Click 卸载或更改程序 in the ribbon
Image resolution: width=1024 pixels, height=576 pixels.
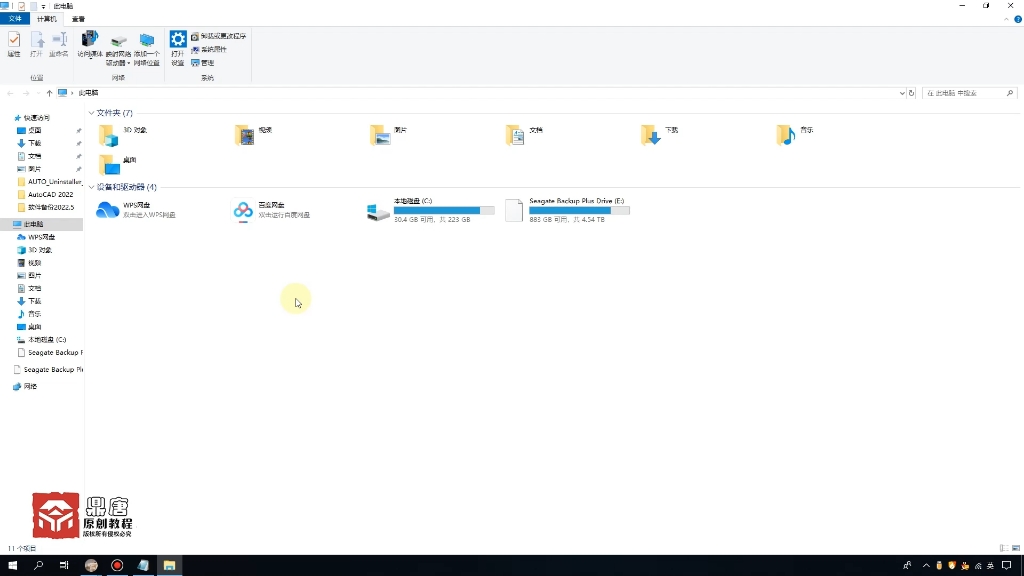(222, 36)
